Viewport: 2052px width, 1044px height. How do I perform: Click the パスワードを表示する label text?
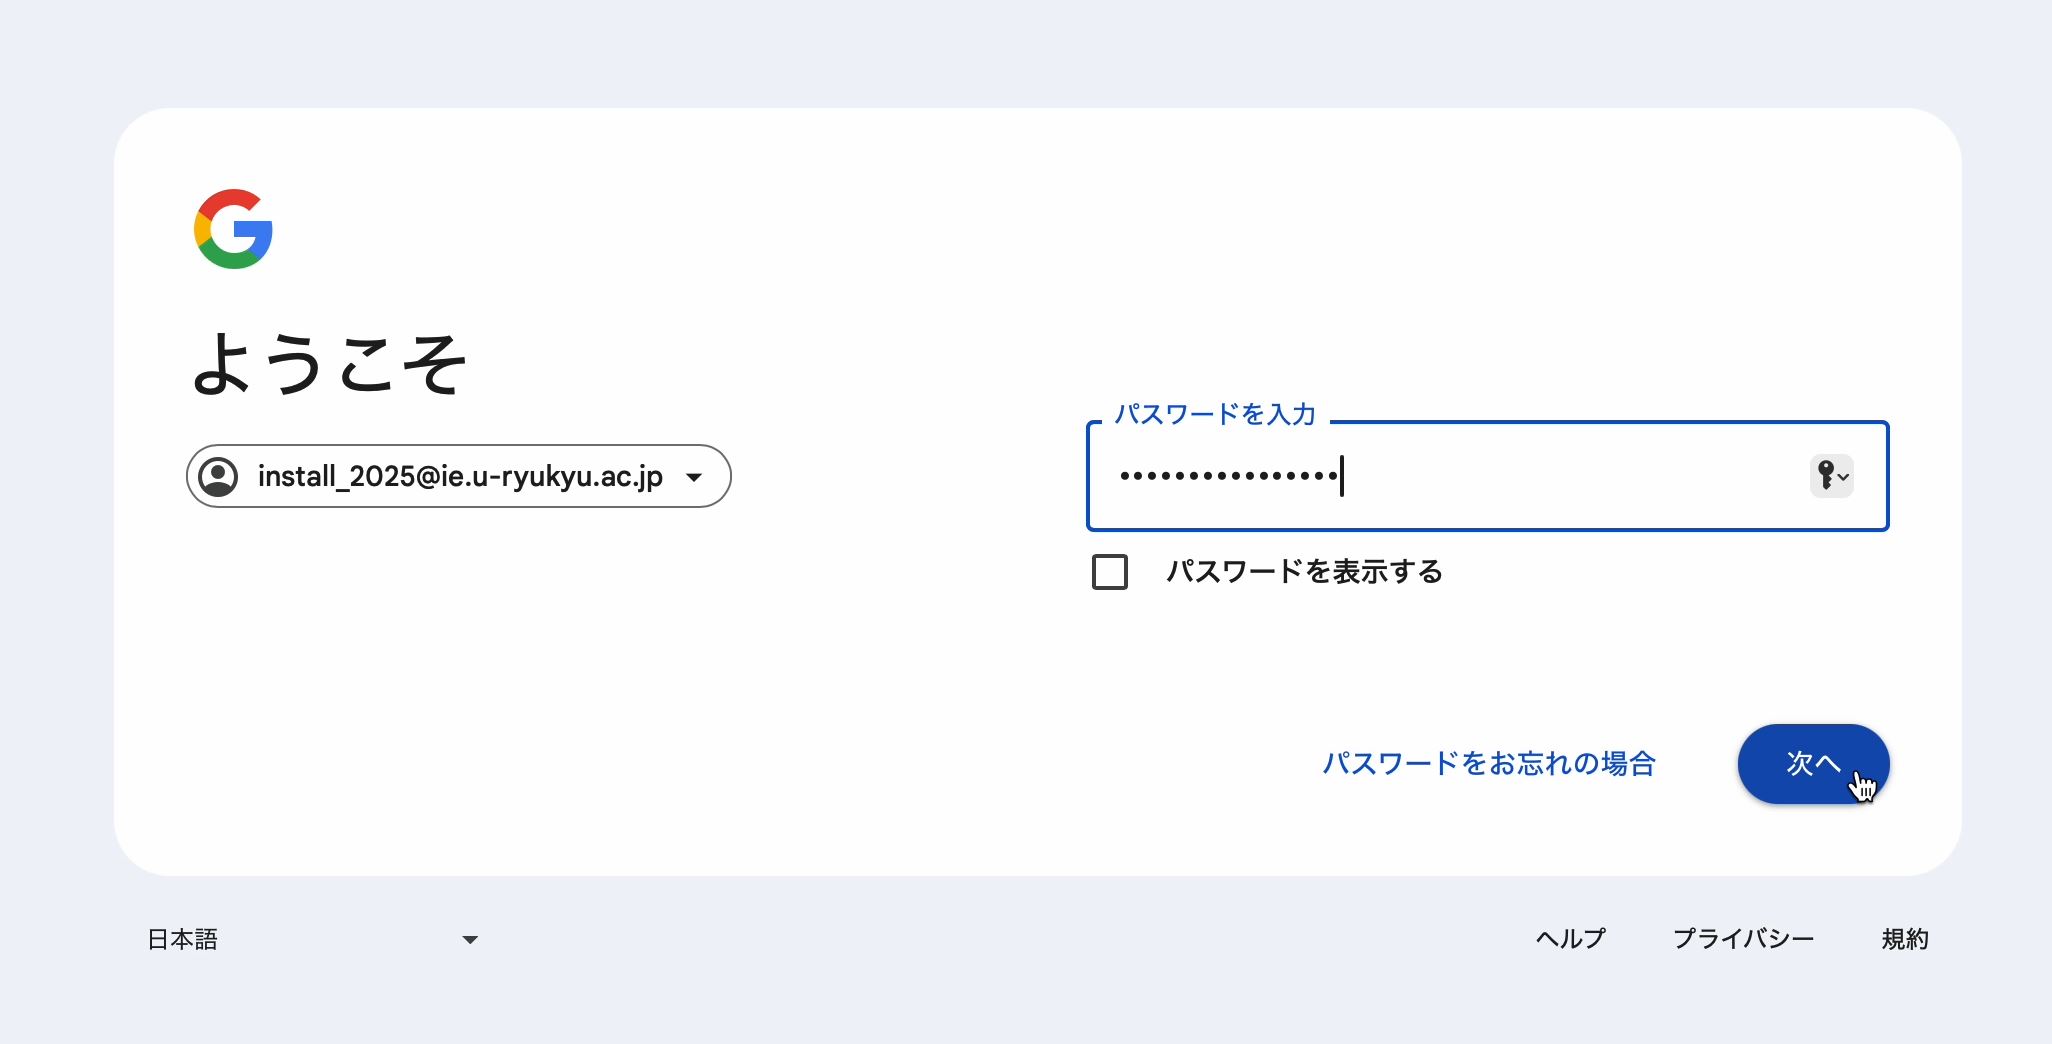1304,572
